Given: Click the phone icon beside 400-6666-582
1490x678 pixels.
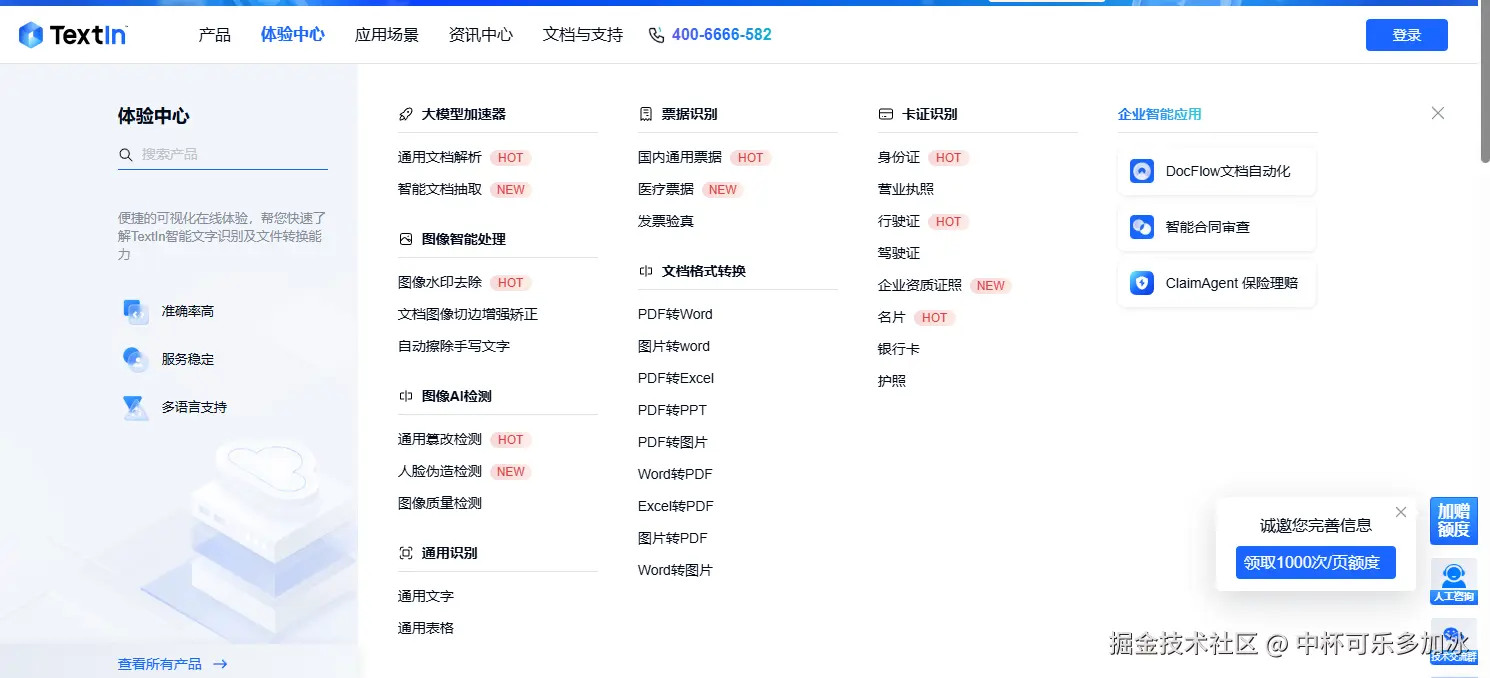Looking at the screenshot, I should [x=656, y=35].
